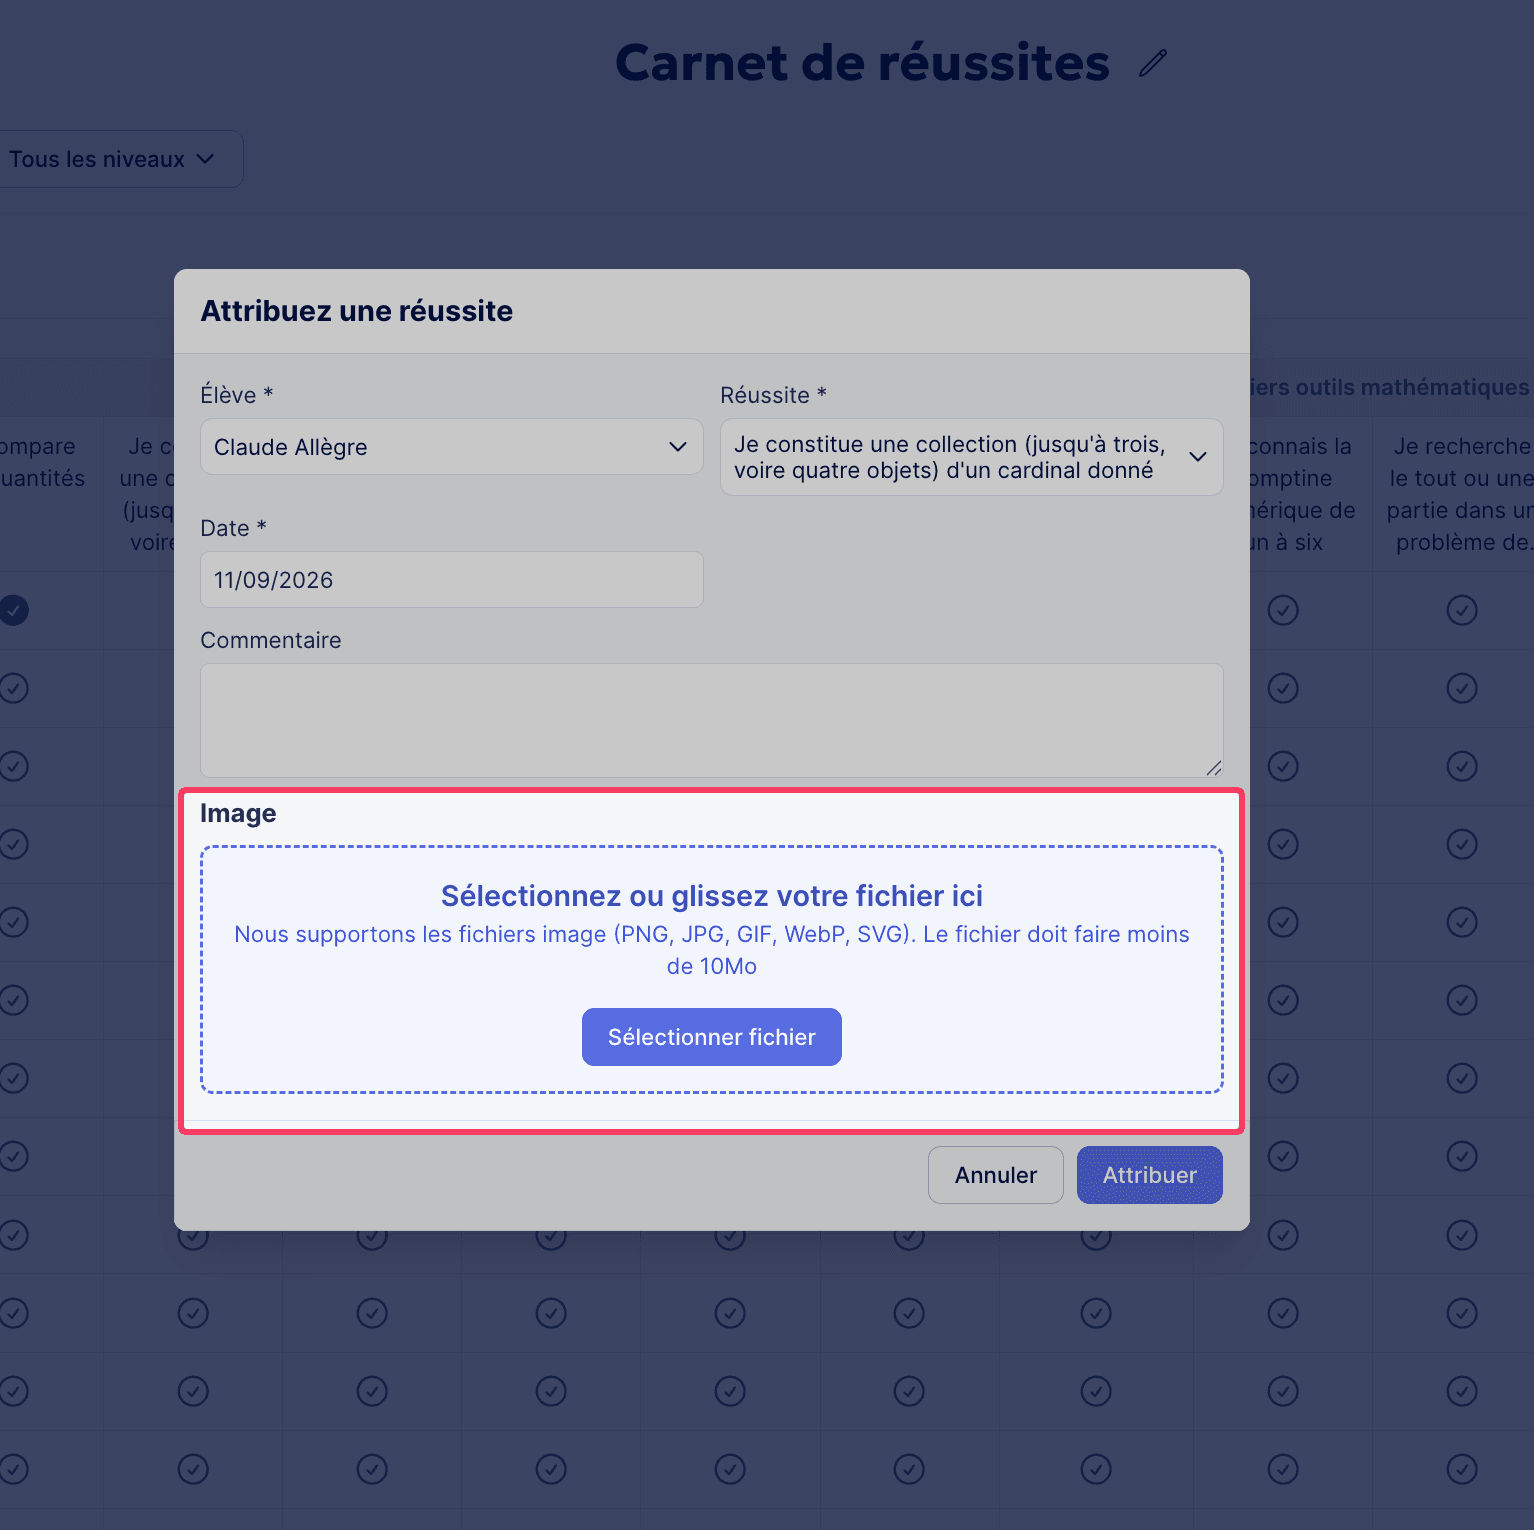Click the dashed file drop zone heading text
Screen dimensions: 1534x1530
(712, 896)
